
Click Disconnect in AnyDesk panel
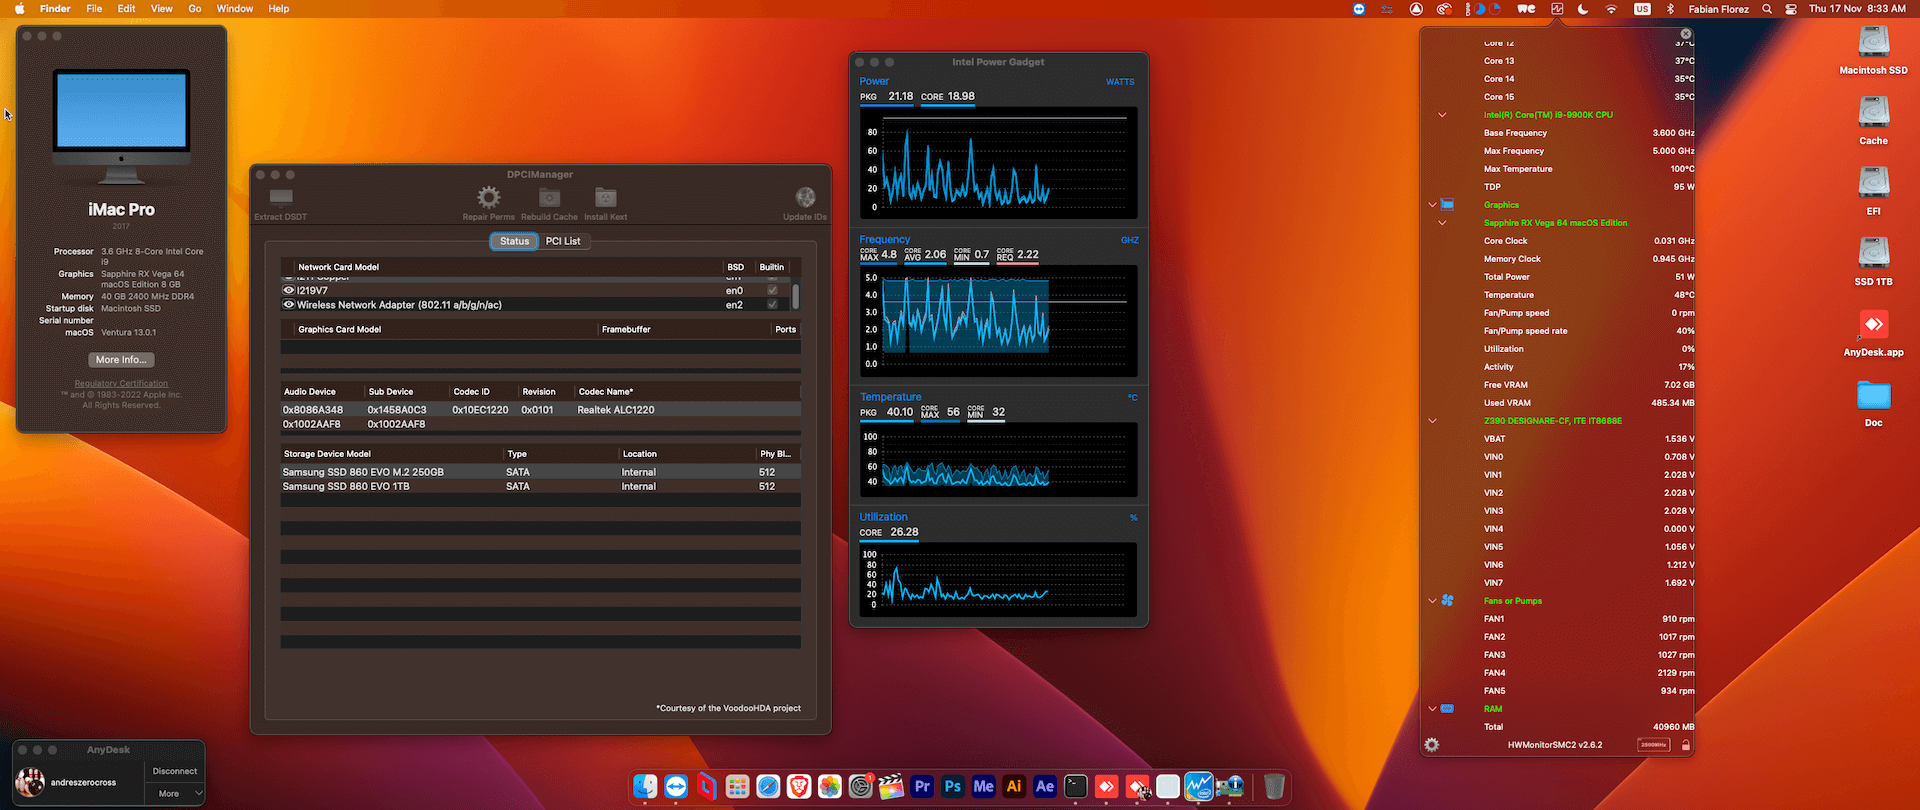pos(175,771)
